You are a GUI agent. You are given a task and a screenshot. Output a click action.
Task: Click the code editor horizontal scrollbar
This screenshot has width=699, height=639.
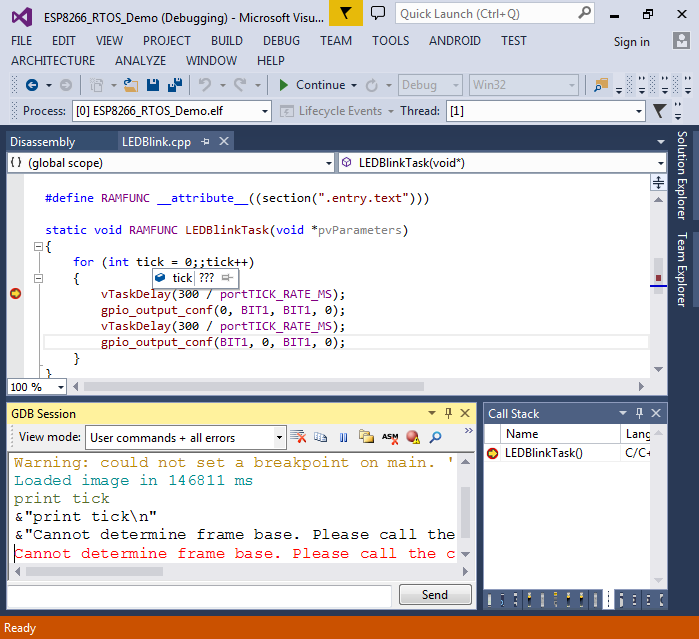[x=254, y=386]
